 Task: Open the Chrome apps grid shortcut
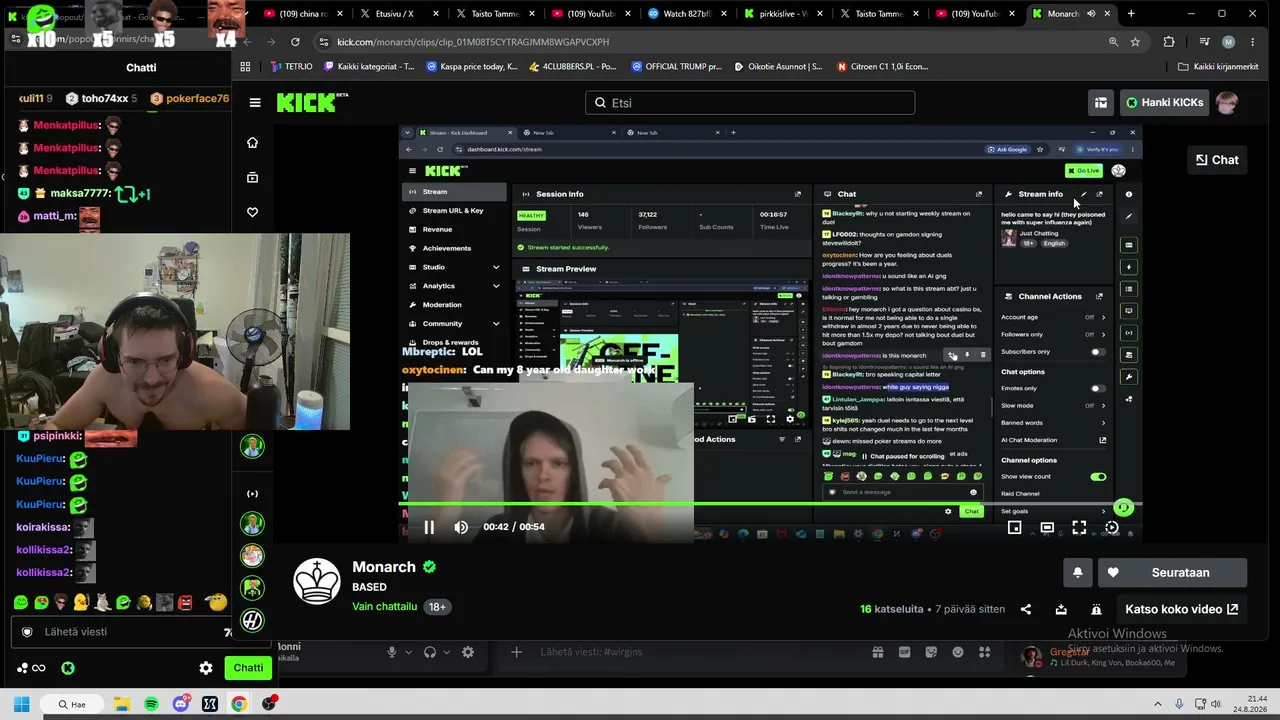tap(245, 67)
